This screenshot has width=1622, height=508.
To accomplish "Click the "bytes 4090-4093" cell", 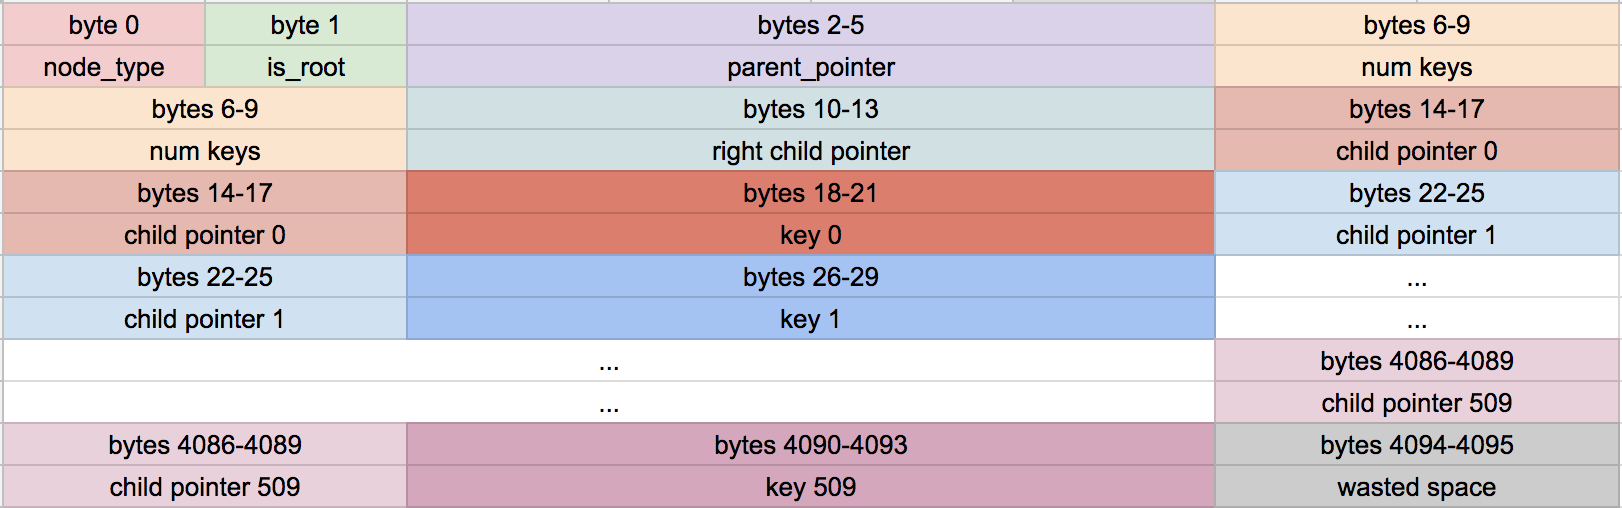I will 810,445.
